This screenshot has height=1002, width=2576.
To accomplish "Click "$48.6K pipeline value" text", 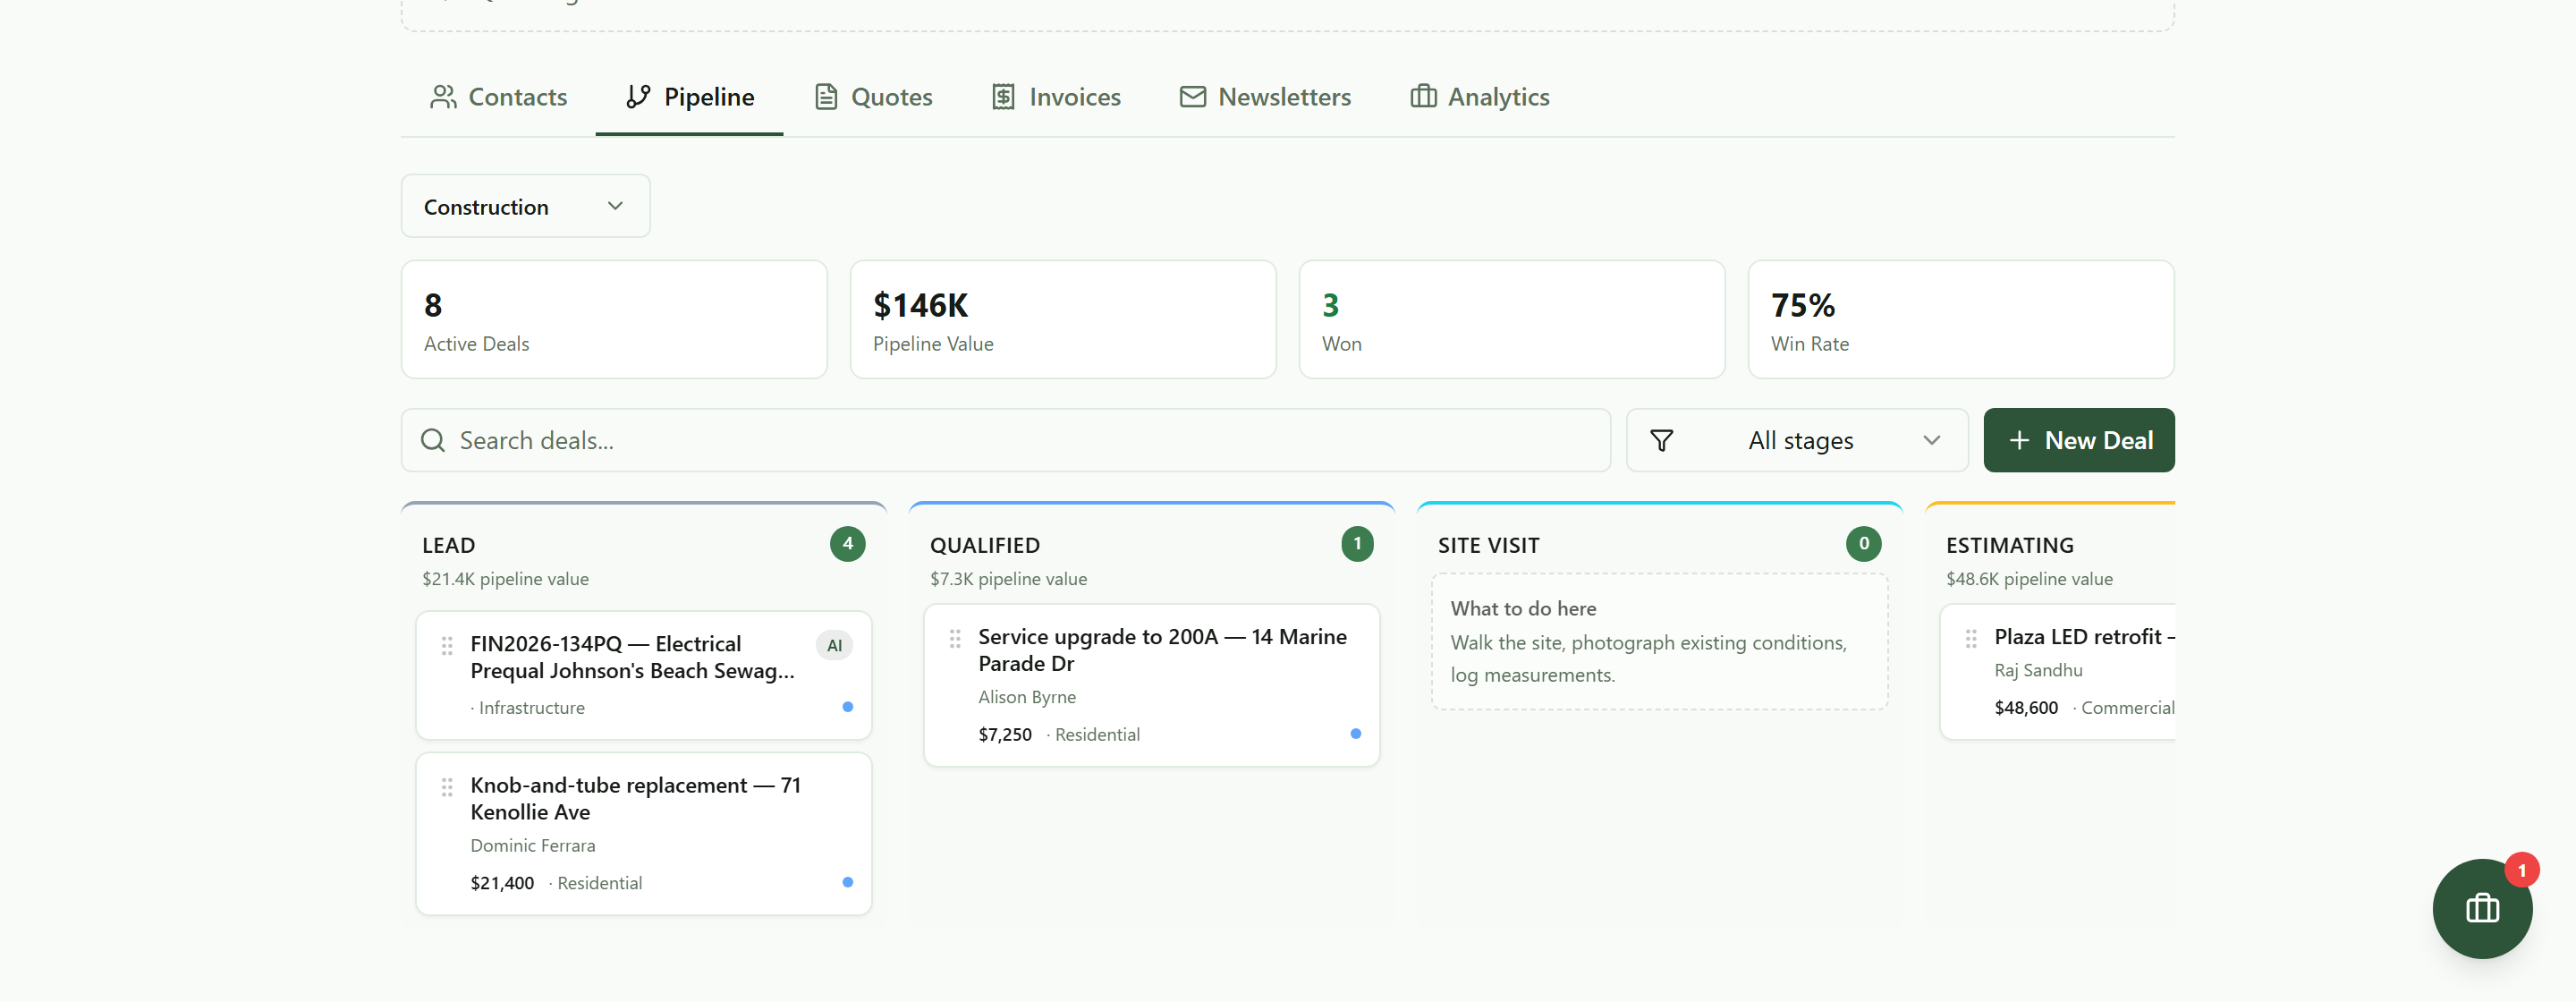I will pyautogui.click(x=2029, y=579).
